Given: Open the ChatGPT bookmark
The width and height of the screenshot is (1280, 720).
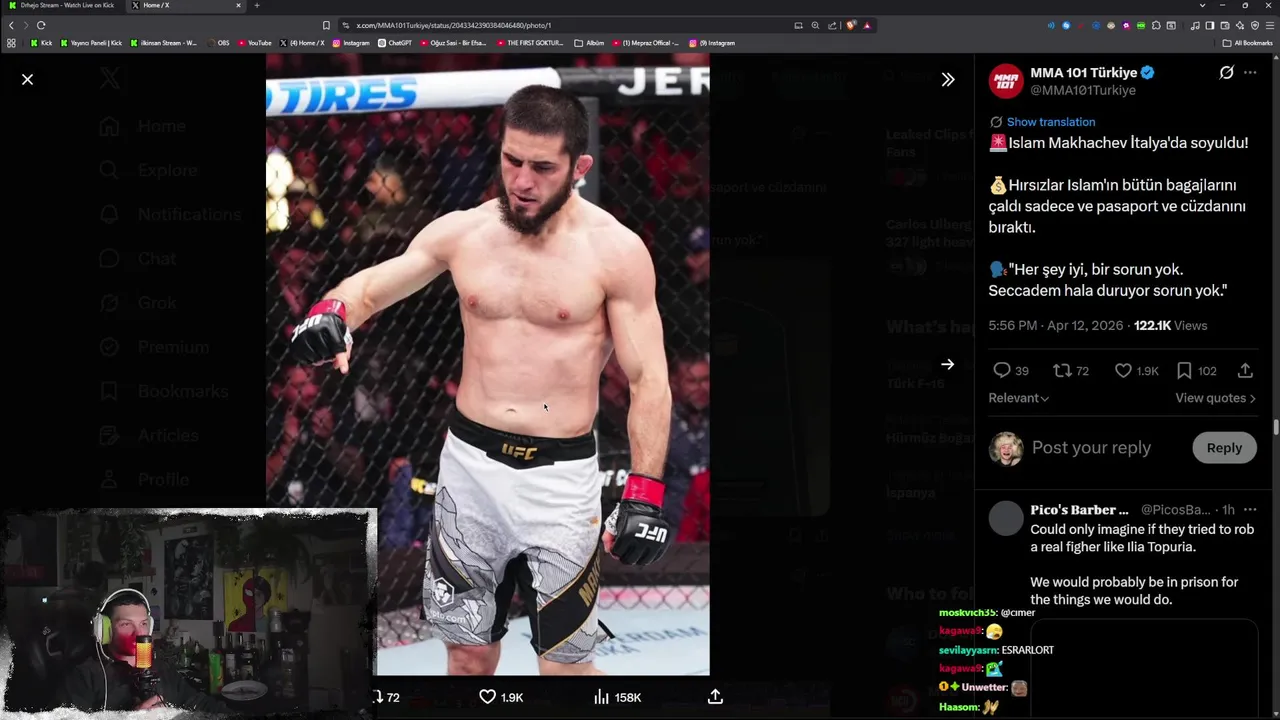Looking at the screenshot, I should [x=395, y=43].
